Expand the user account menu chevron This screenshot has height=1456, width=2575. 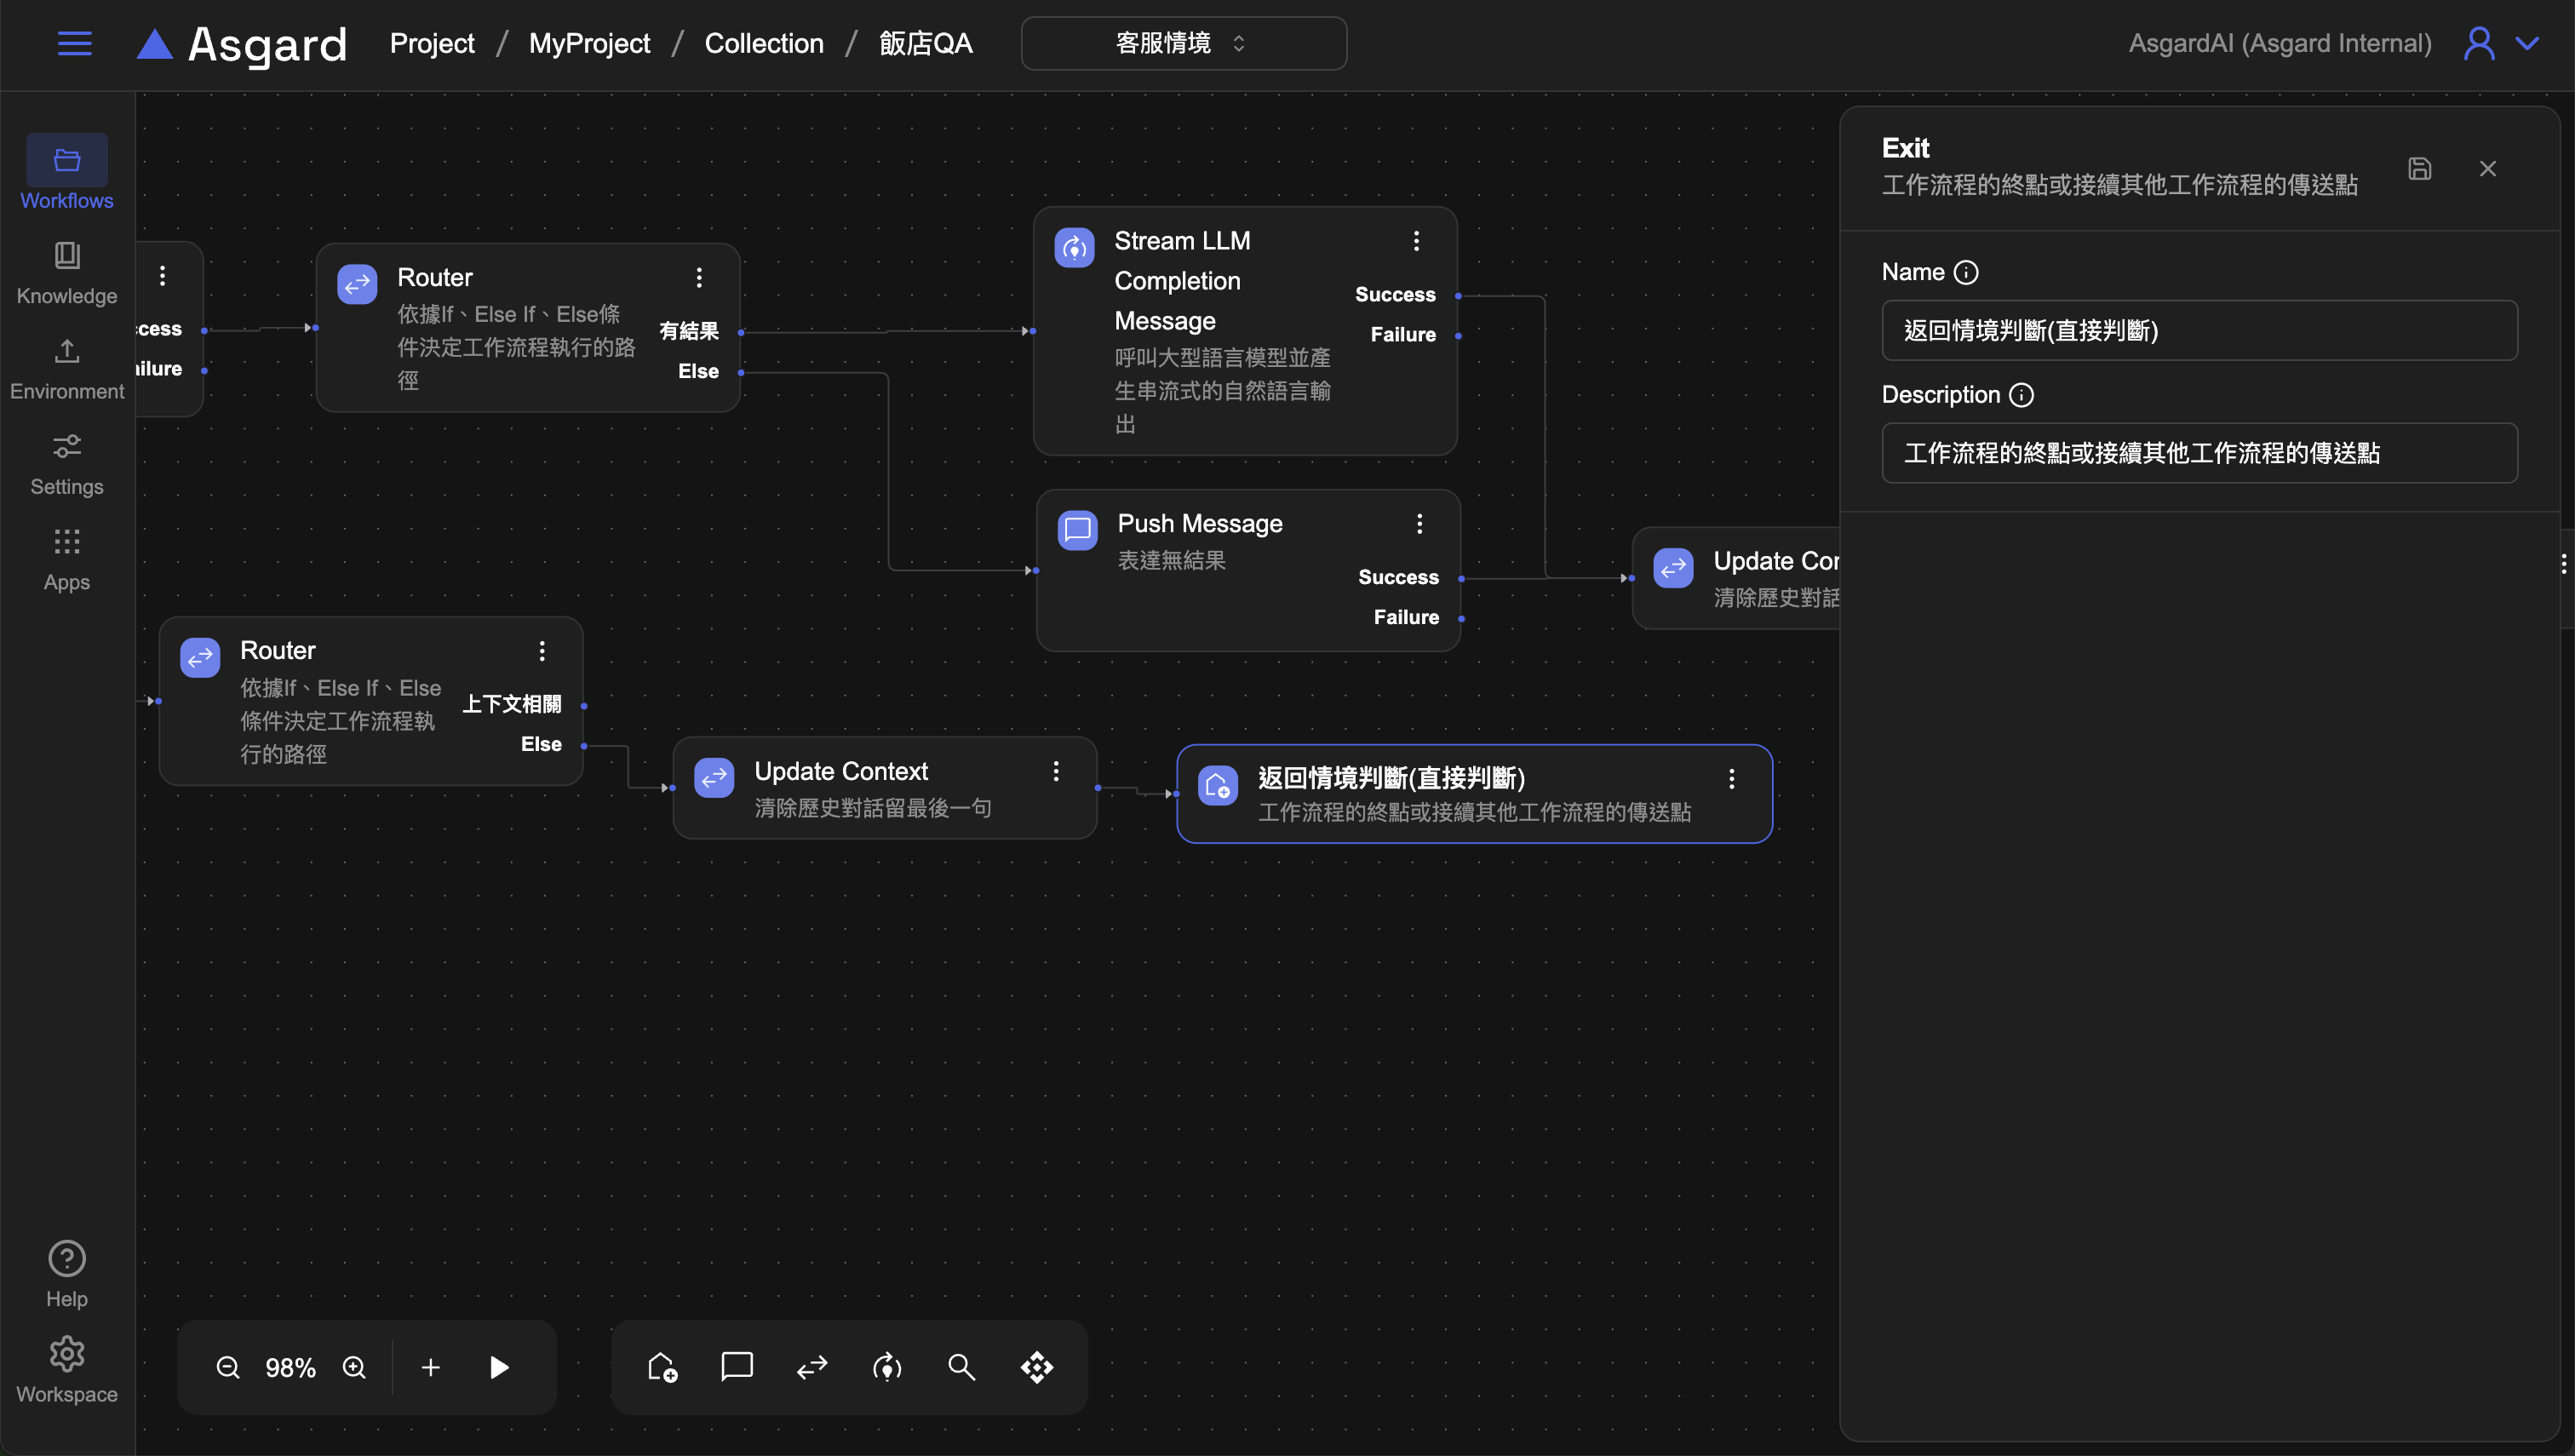pyautogui.click(x=2527, y=43)
